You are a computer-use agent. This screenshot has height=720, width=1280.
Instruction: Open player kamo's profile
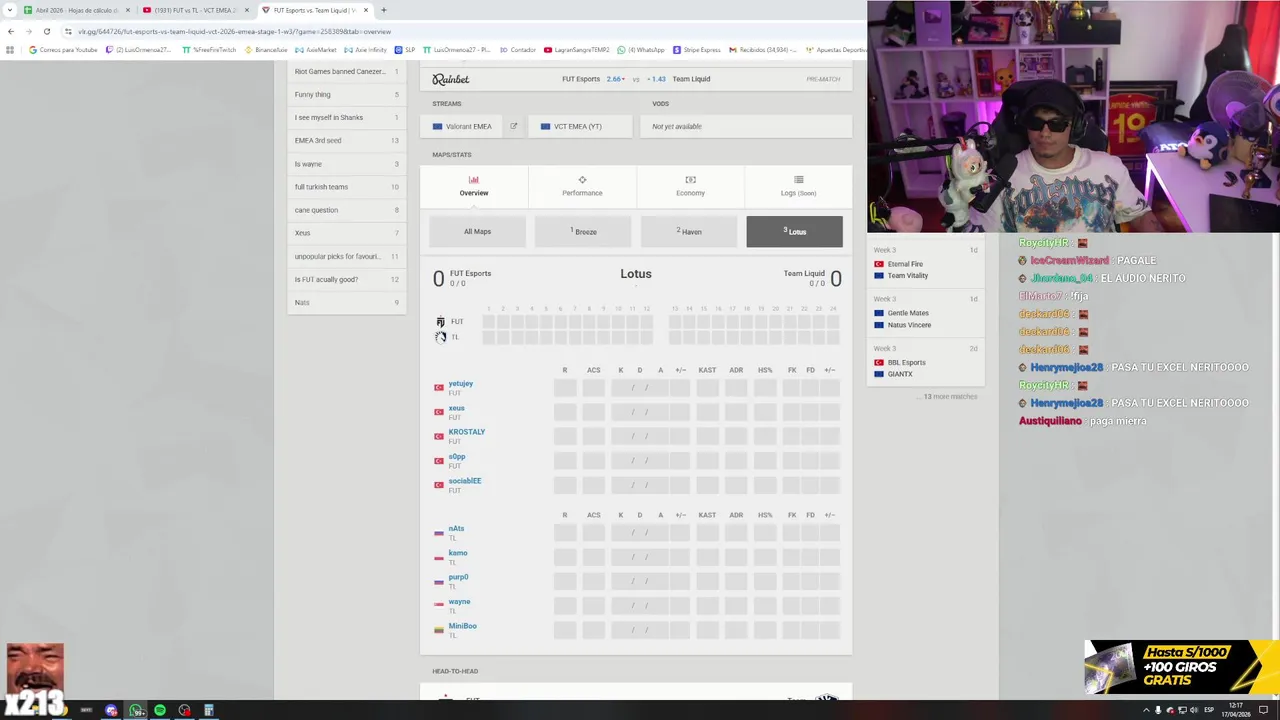coord(458,553)
